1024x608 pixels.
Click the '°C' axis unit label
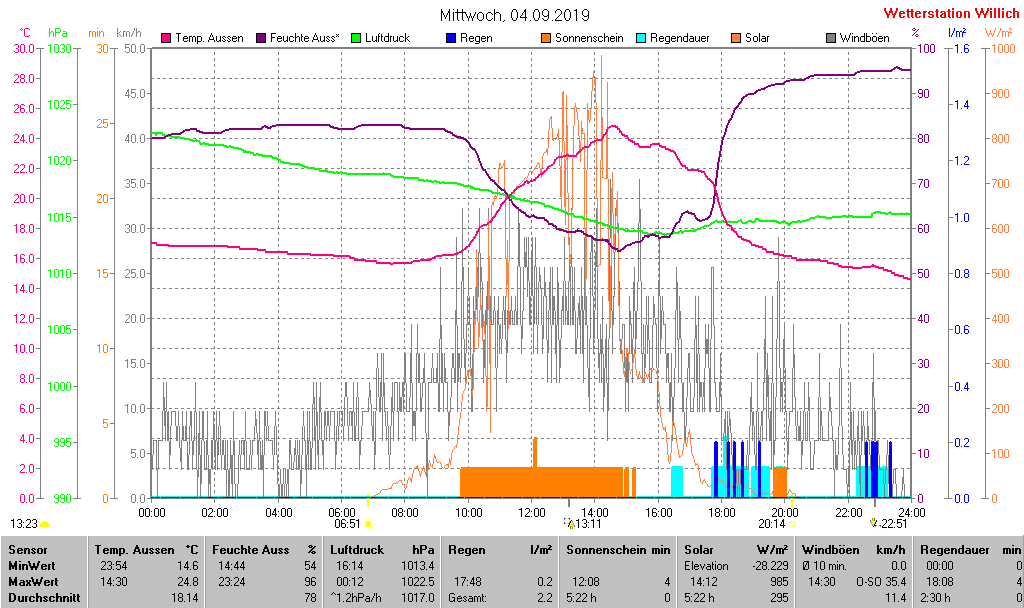(x=25, y=33)
